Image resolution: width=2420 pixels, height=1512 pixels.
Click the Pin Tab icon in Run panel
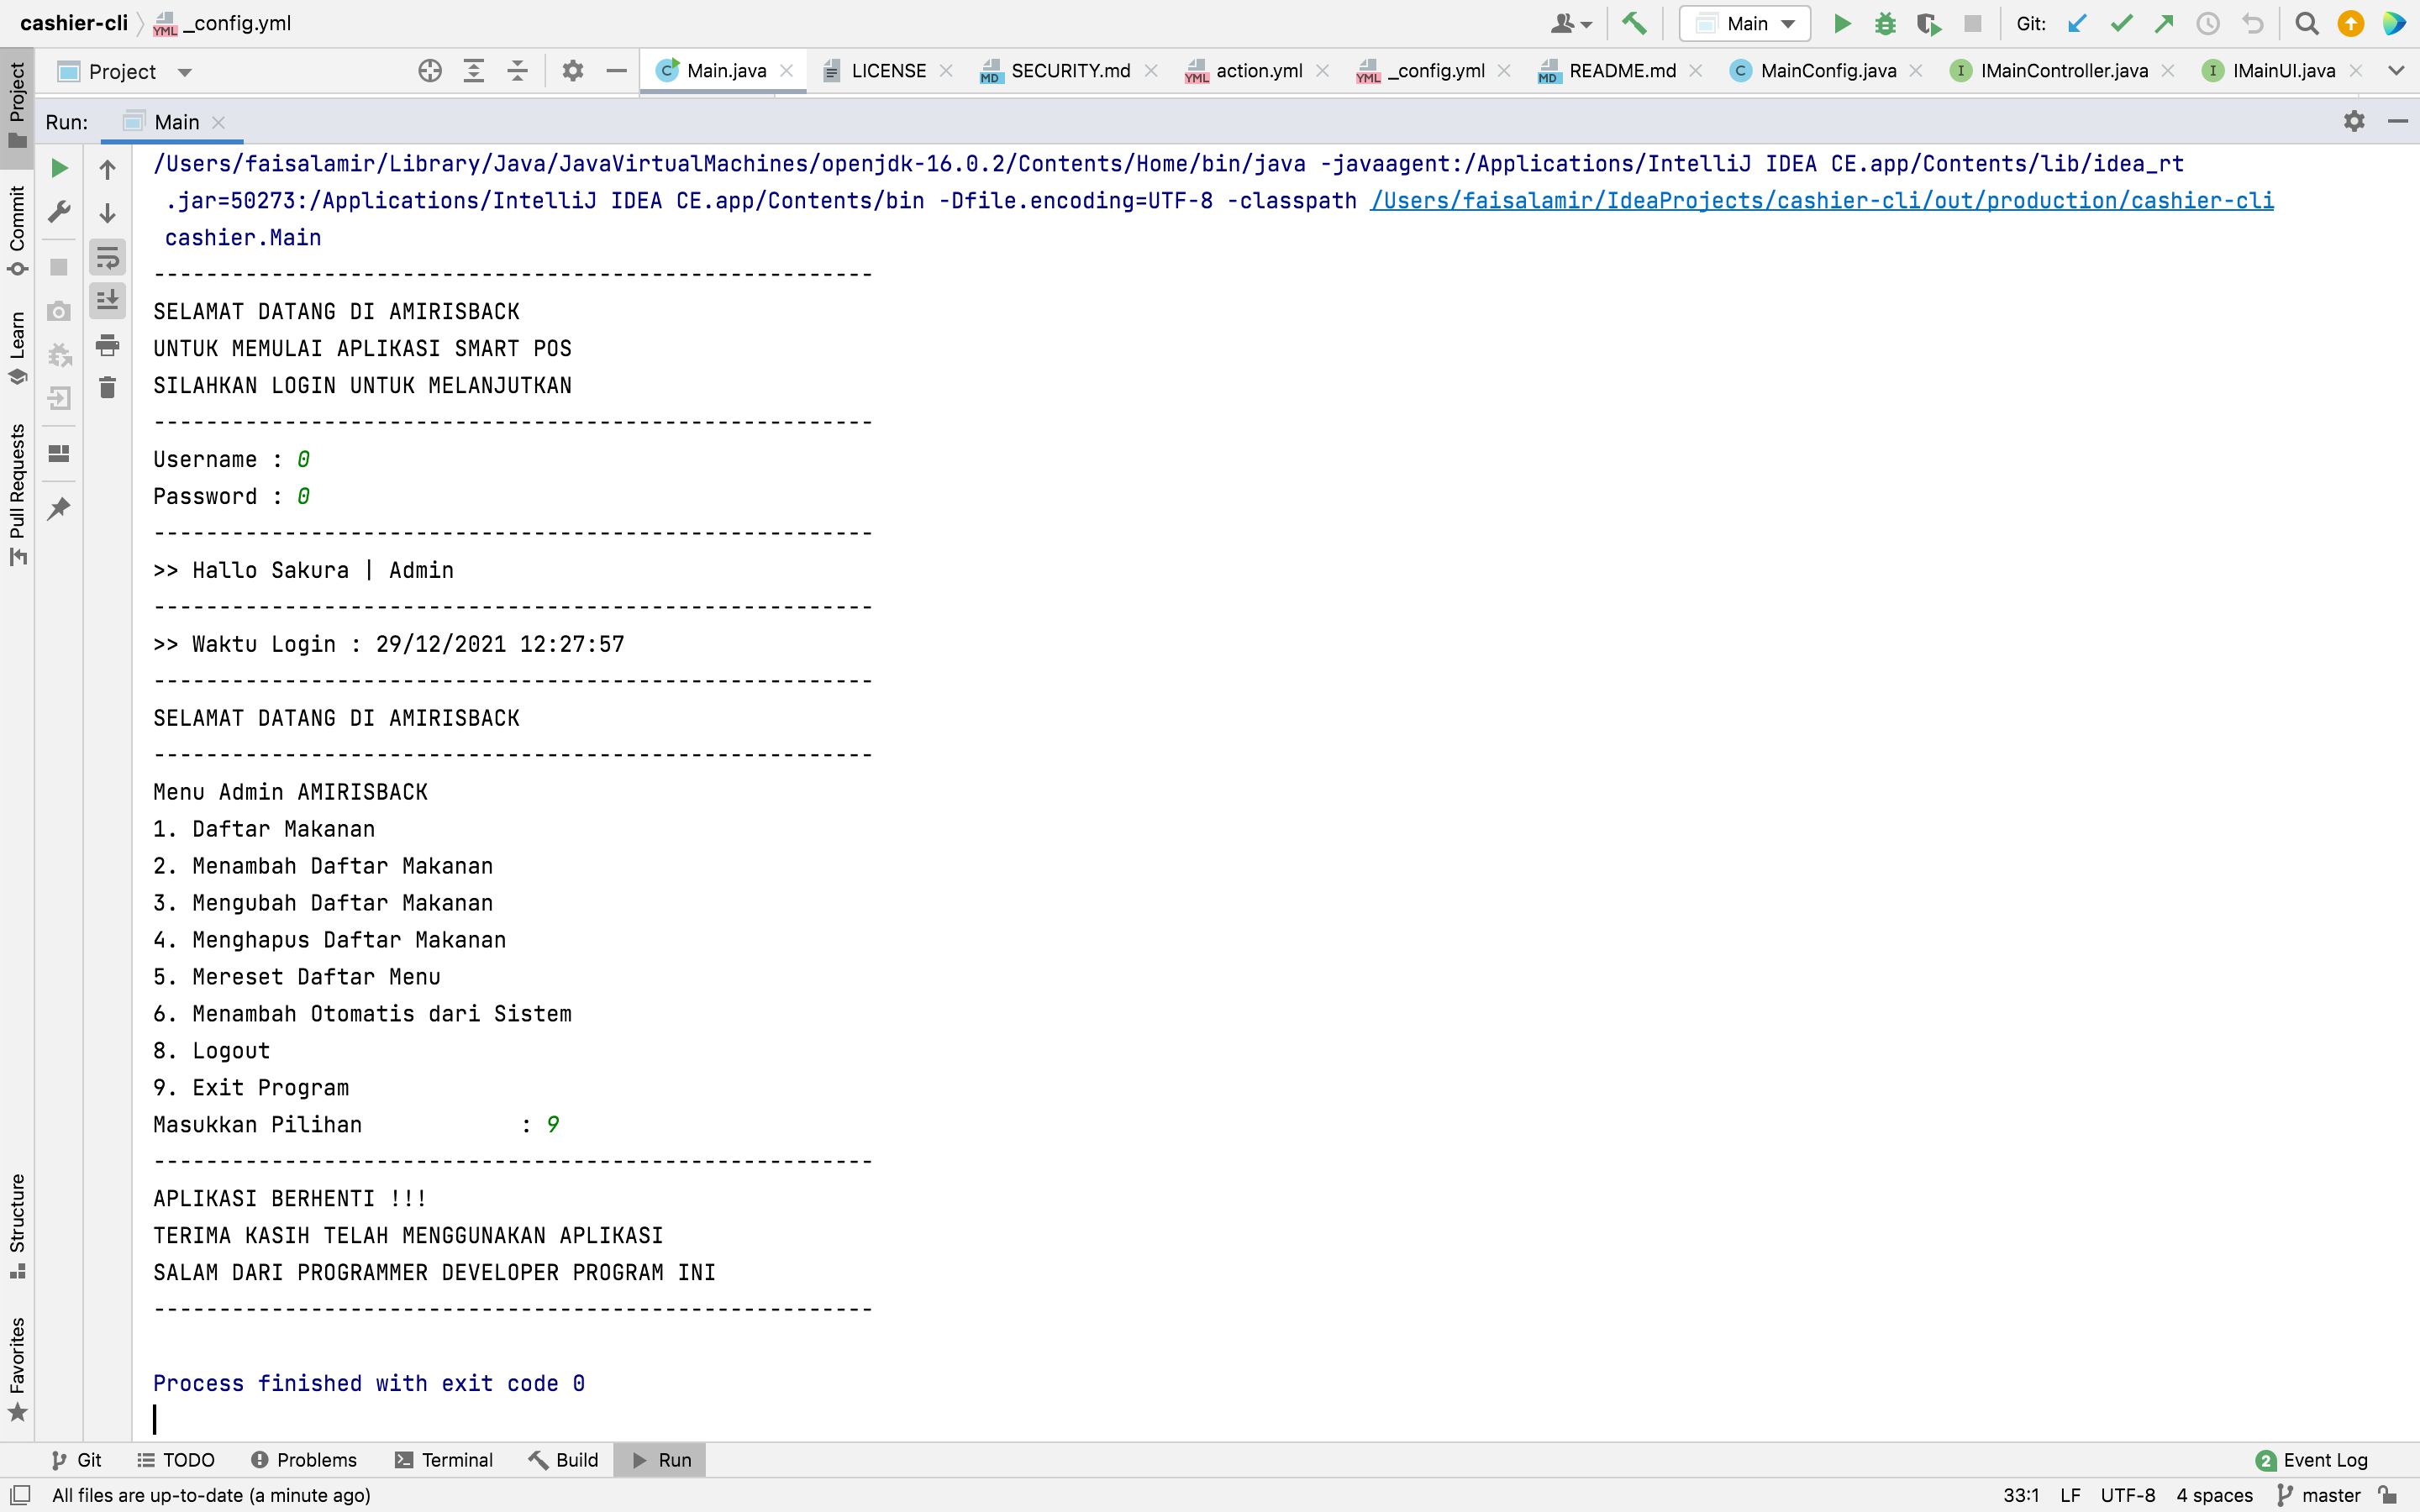pos(59,509)
